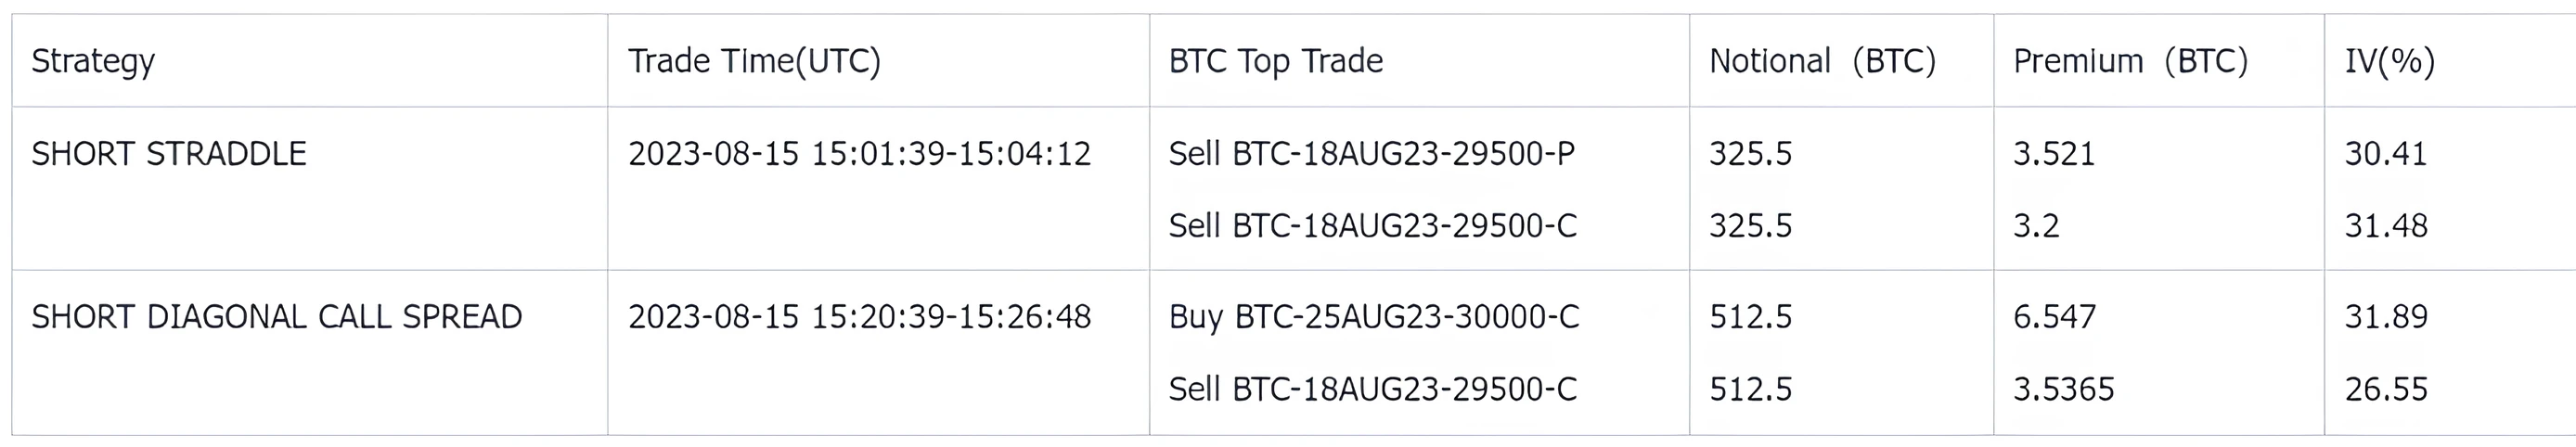Click the Strategy column header
Image resolution: width=2576 pixels, height=447 pixels.
click(x=93, y=62)
